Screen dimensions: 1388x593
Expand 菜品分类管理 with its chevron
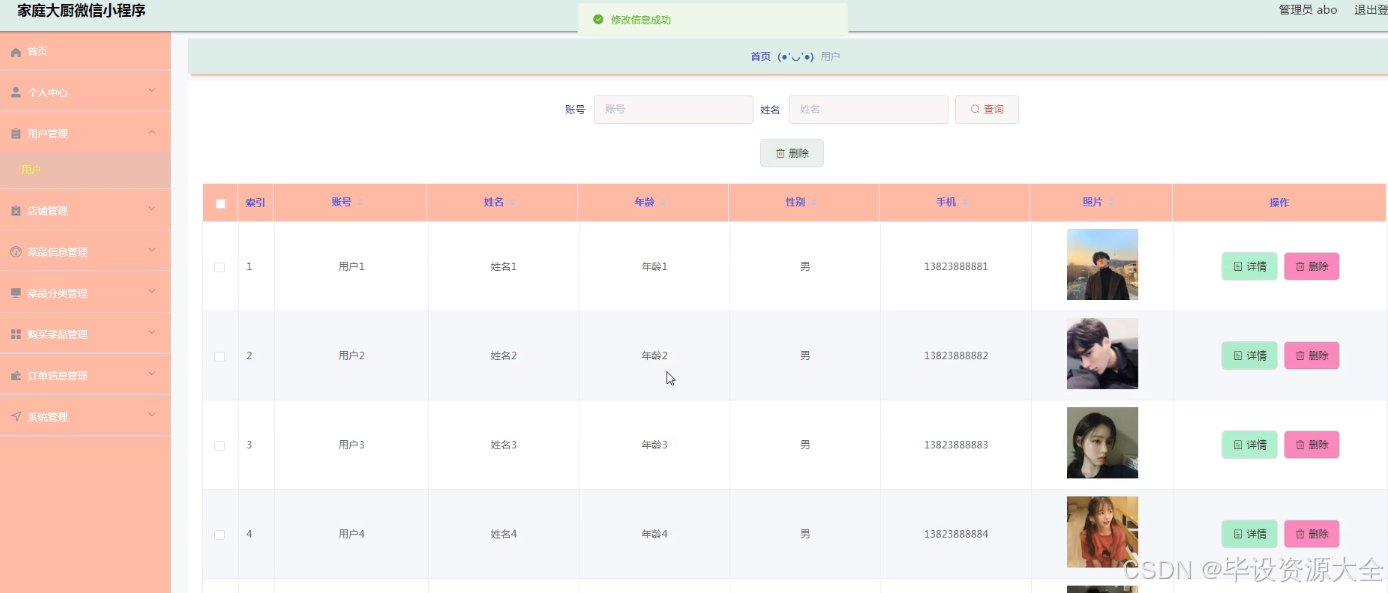[x=152, y=292]
